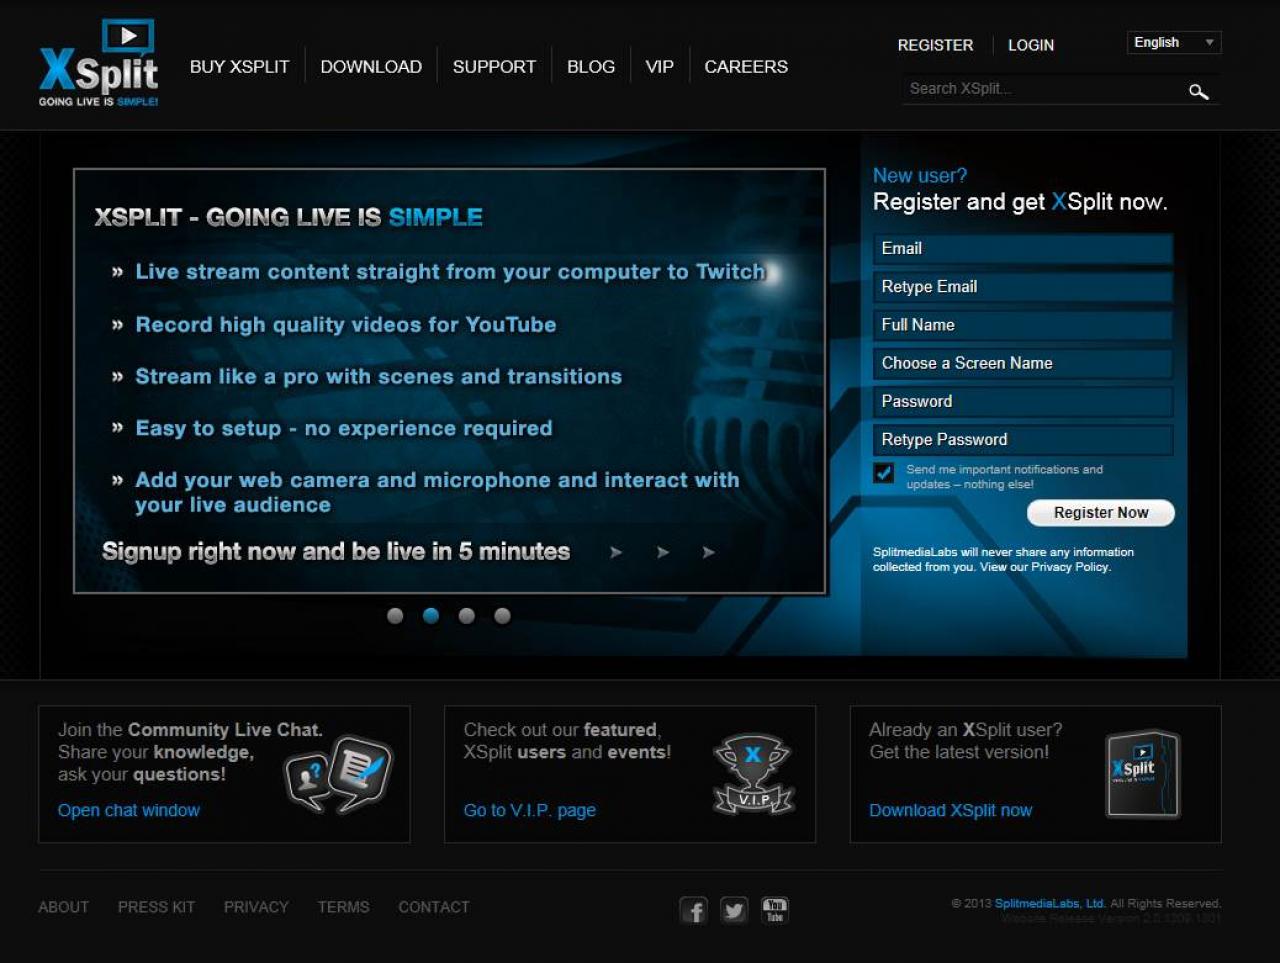Click the Password field
The height and width of the screenshot is (963, 1280).
click(x=1022, y=401)
